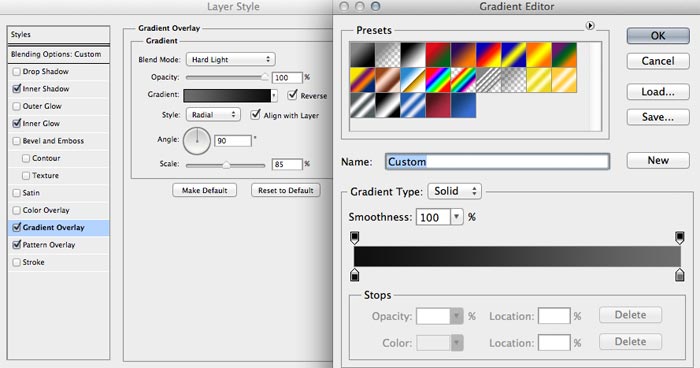
Task: Click Cancel in Gradient Editor
Action: click(x=658, y=61)
